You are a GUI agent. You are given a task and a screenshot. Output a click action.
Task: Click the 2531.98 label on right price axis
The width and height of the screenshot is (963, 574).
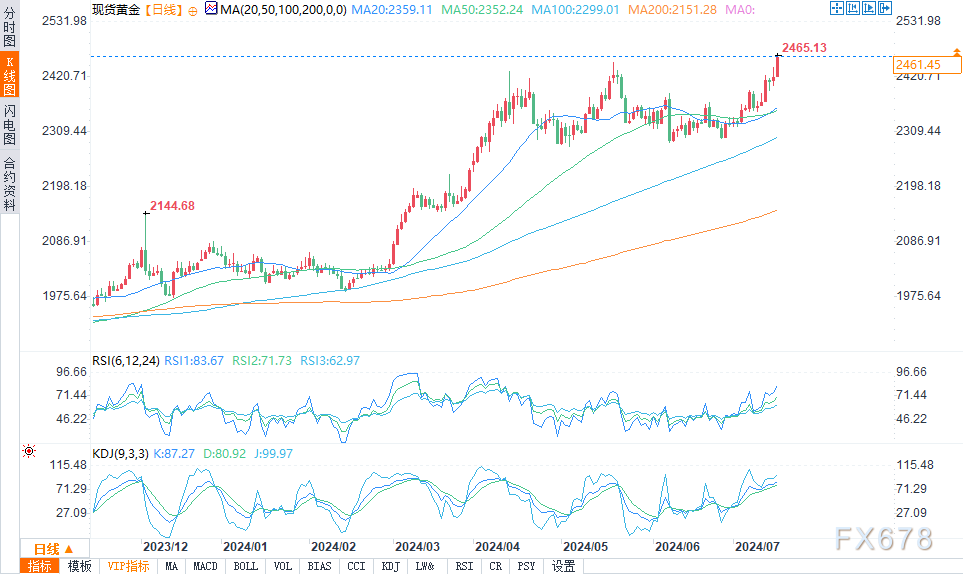(918, 21)
